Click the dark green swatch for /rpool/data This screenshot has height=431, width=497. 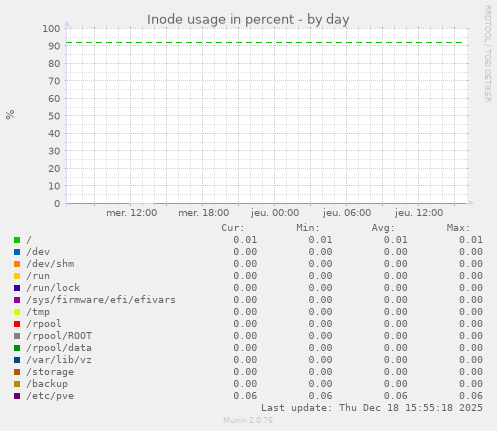tap(17, 348)
